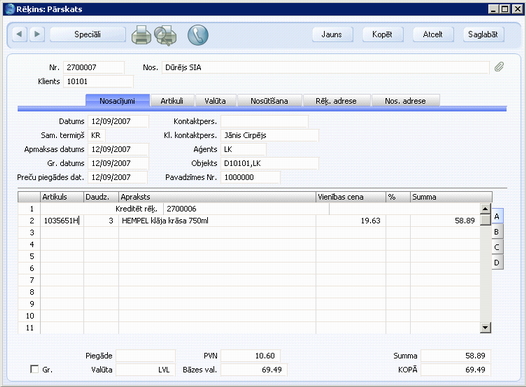The width and height of the screenshot is (526, 387).
Task: Click the Atcelt button
Action: (433, 34)
